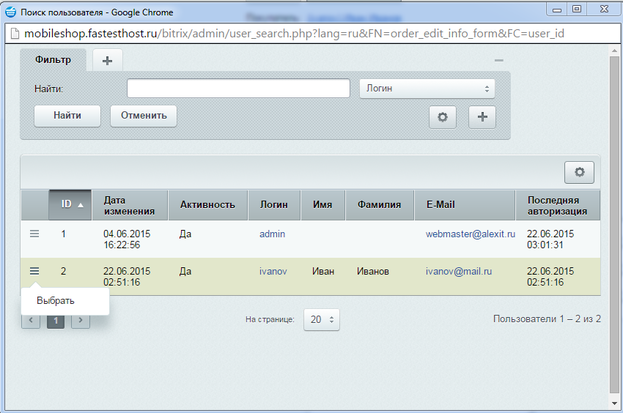Change the На странице count of 20

321,320
